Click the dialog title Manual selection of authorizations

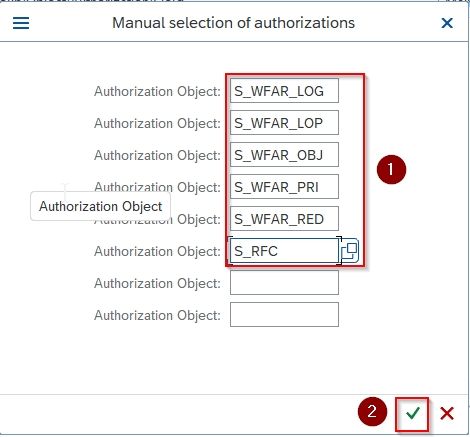[233, 23]
